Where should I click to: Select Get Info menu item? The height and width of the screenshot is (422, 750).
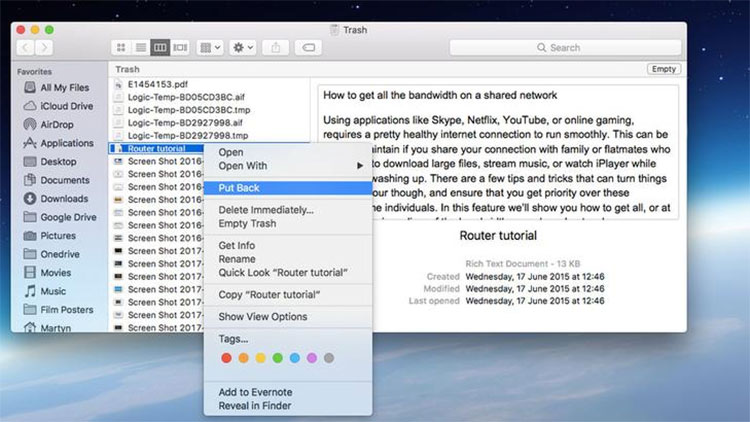287,245
